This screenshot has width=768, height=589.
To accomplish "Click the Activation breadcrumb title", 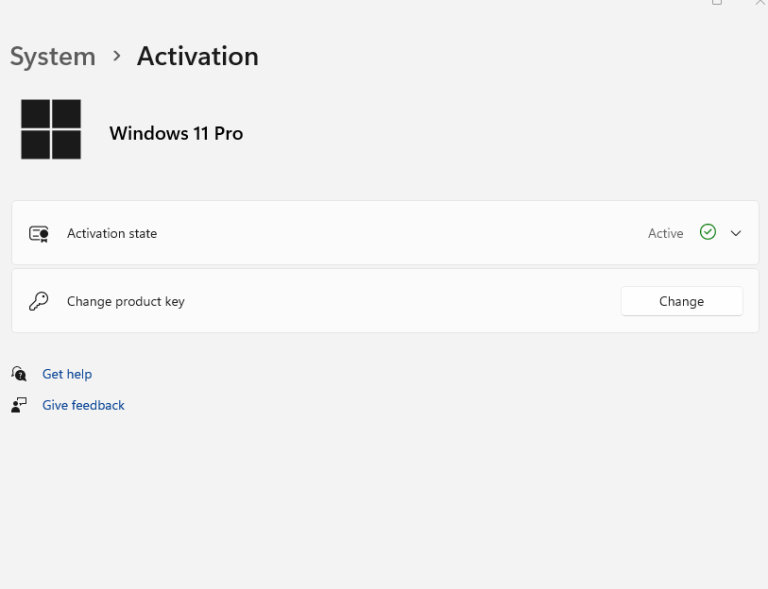I will coord(198,56).
